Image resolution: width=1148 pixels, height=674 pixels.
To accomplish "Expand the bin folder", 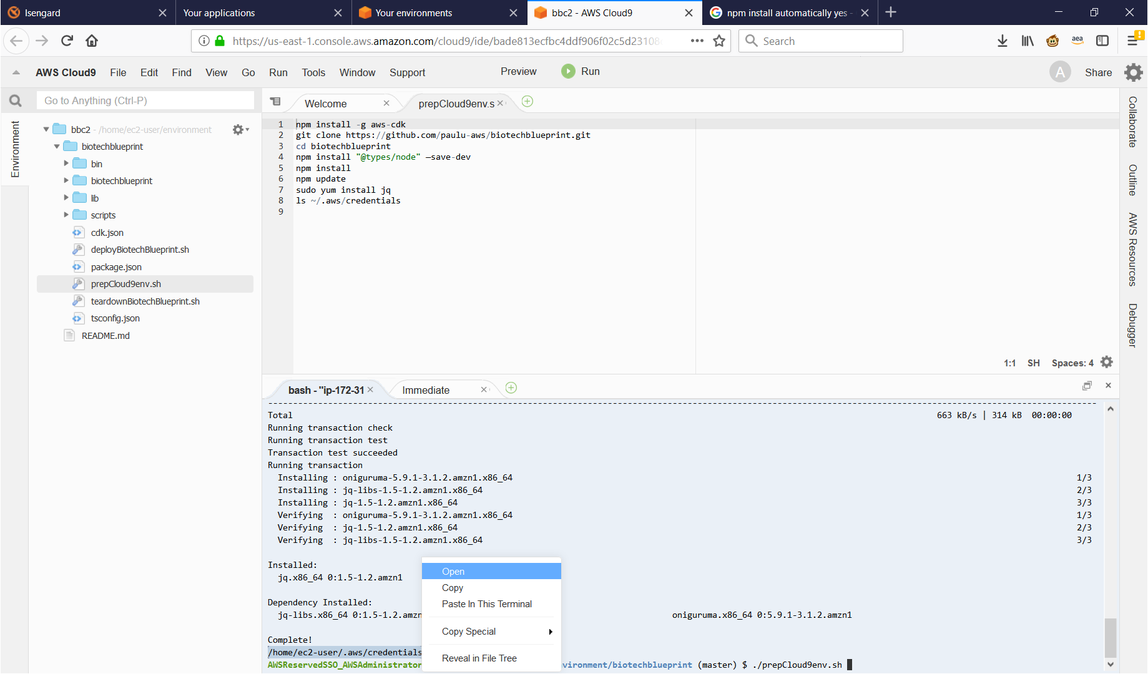I will click(66, 163).
